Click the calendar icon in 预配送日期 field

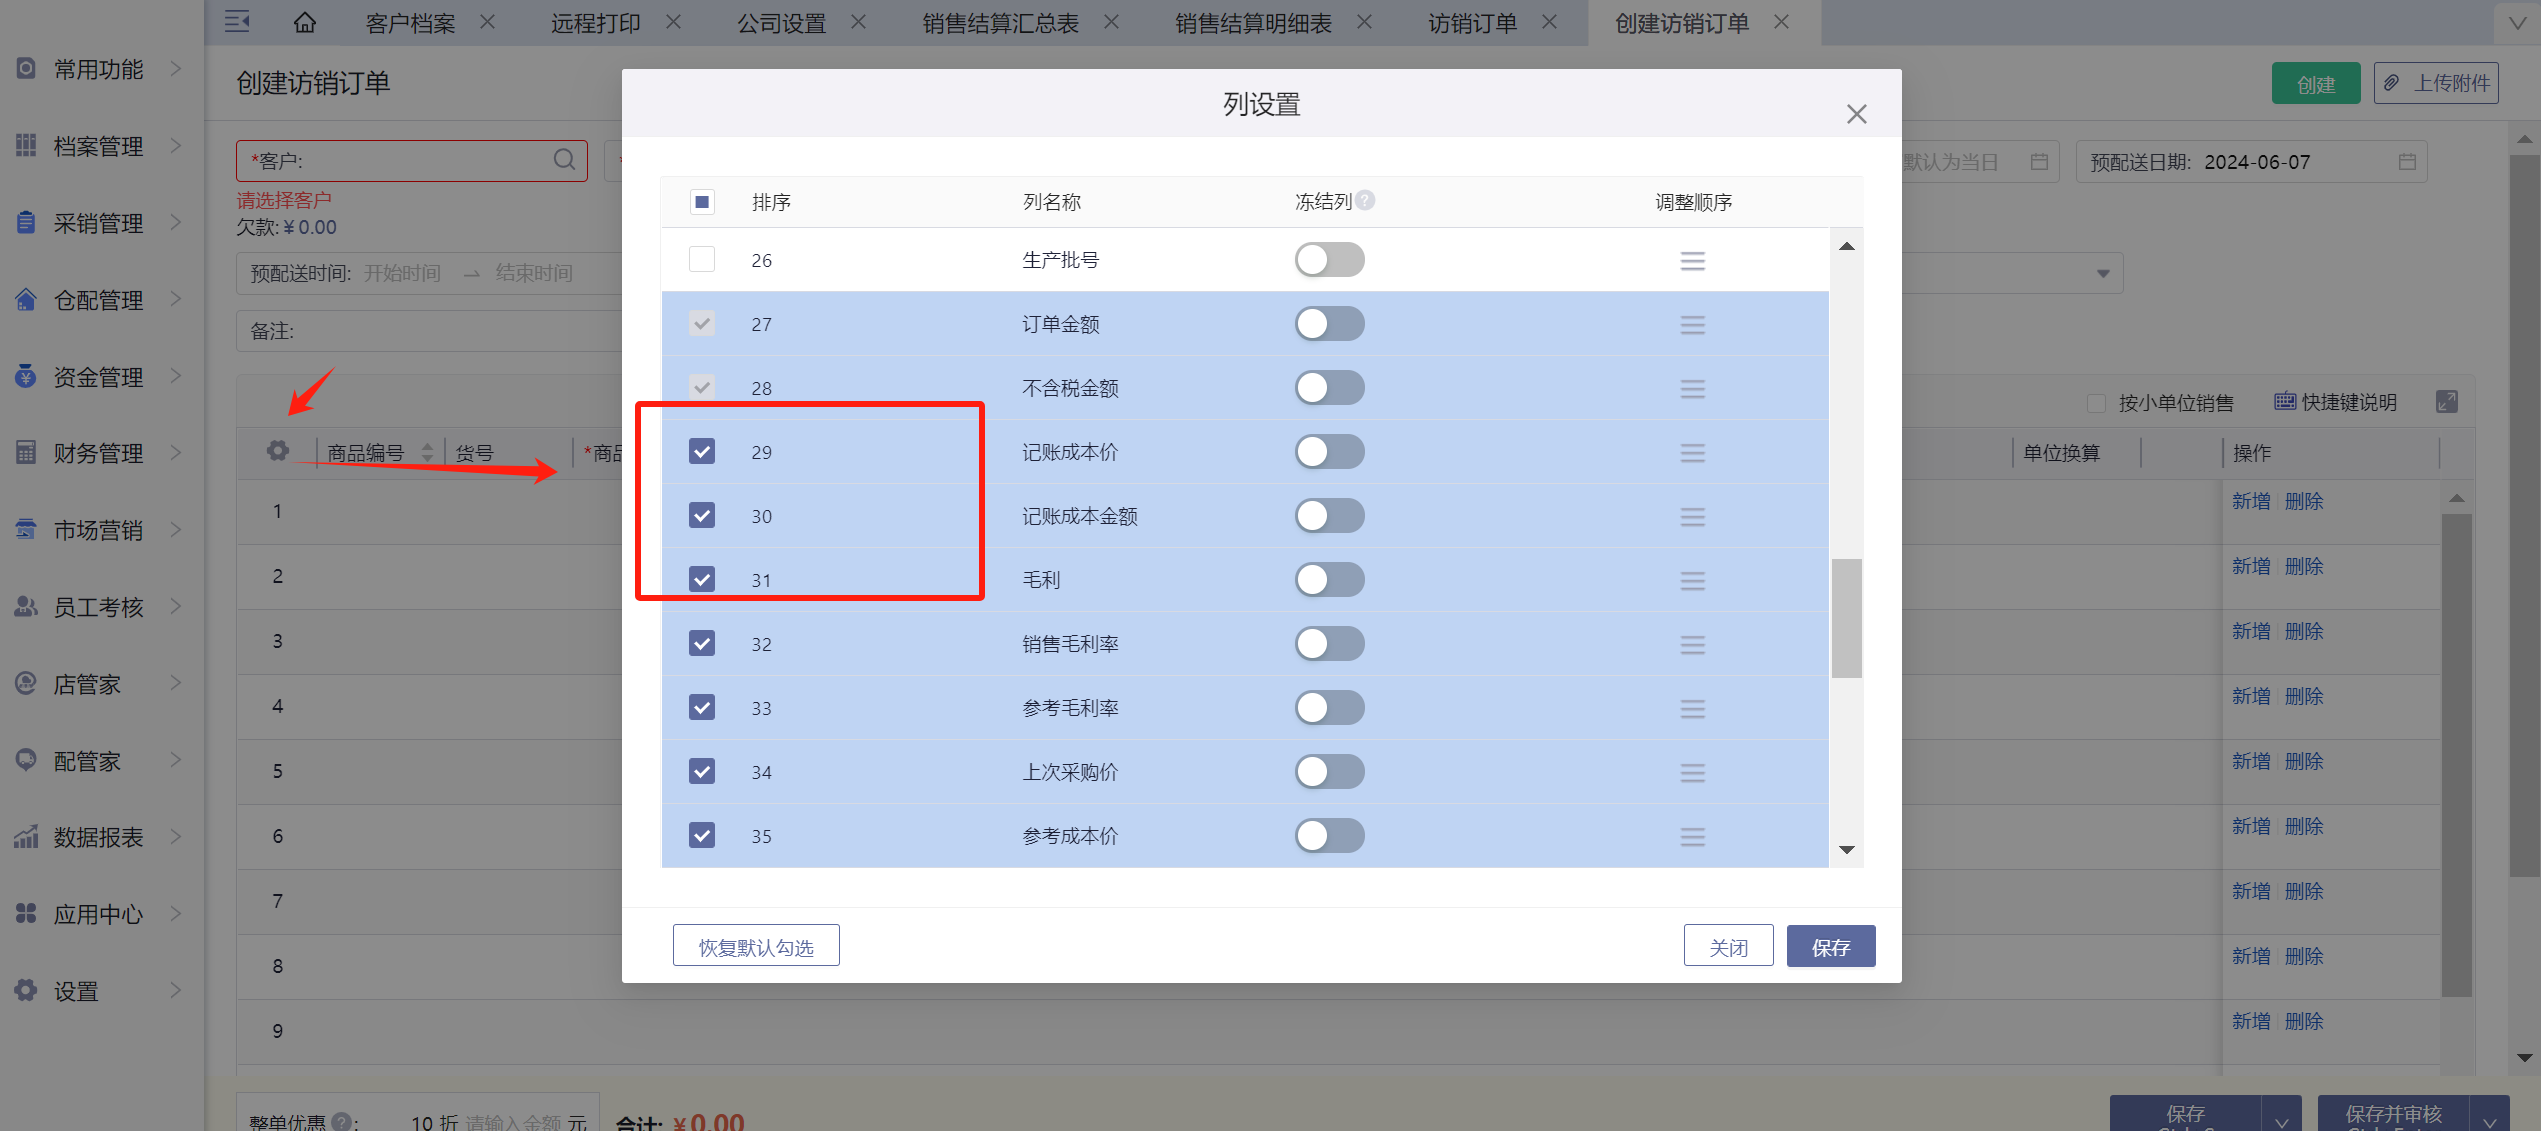pyautogui.click(x=2407, y=162)
